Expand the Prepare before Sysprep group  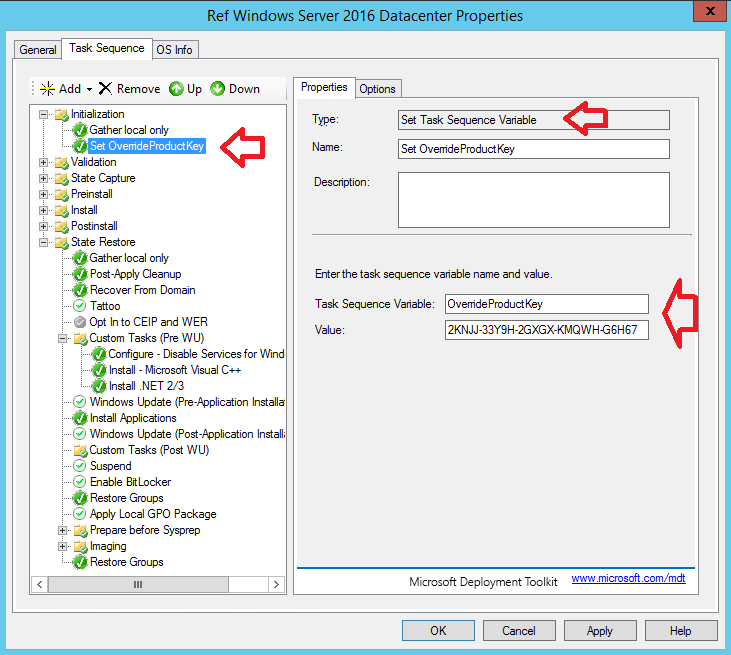63,530
